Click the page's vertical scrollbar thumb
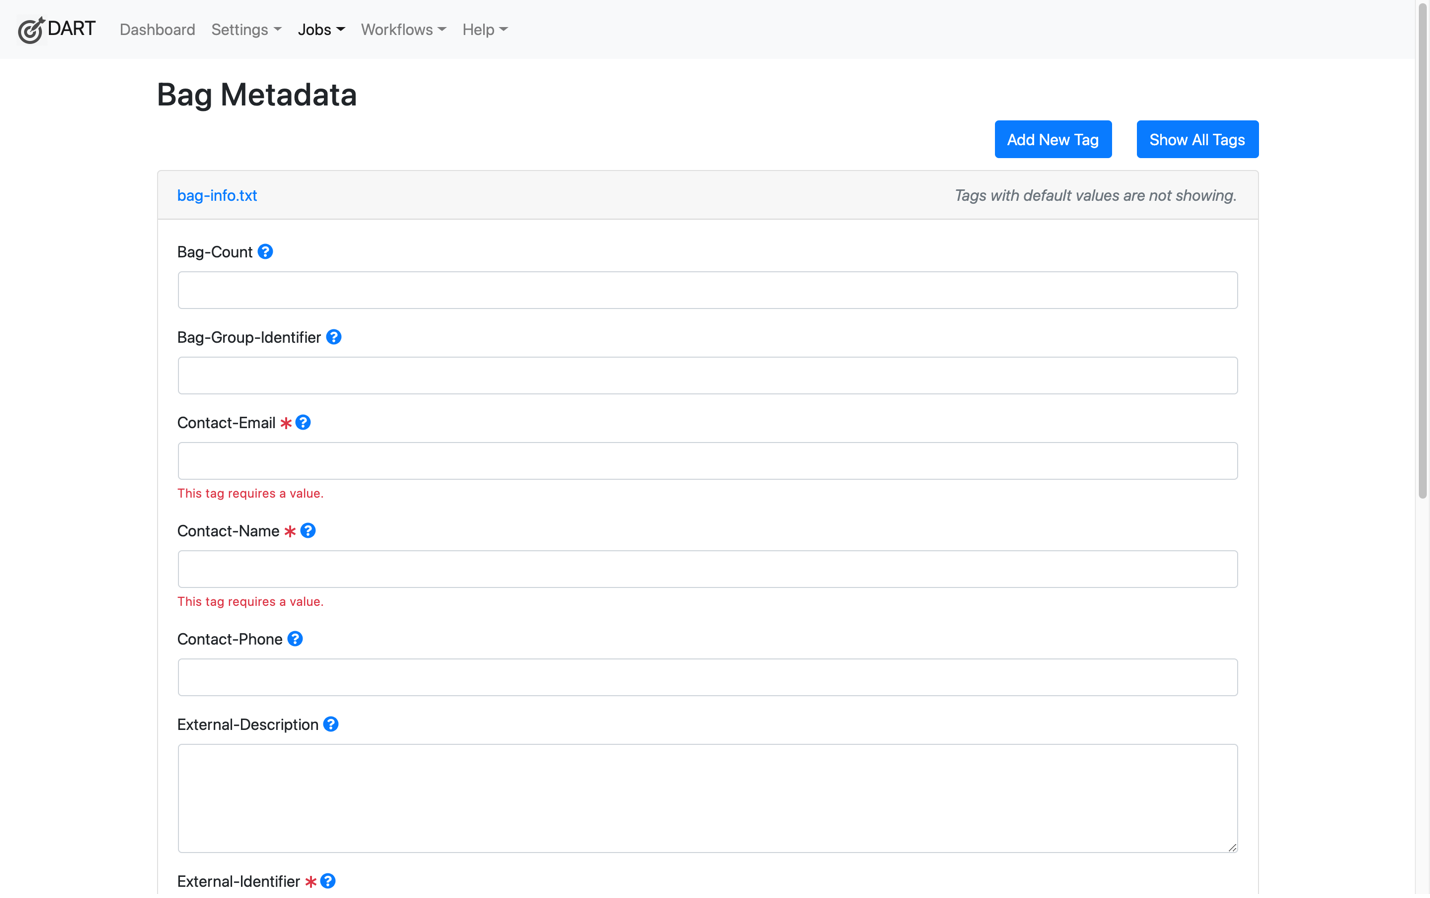Image resolution: width=1430 pixels, height=898 pixels. click(x=1423, y=250)
